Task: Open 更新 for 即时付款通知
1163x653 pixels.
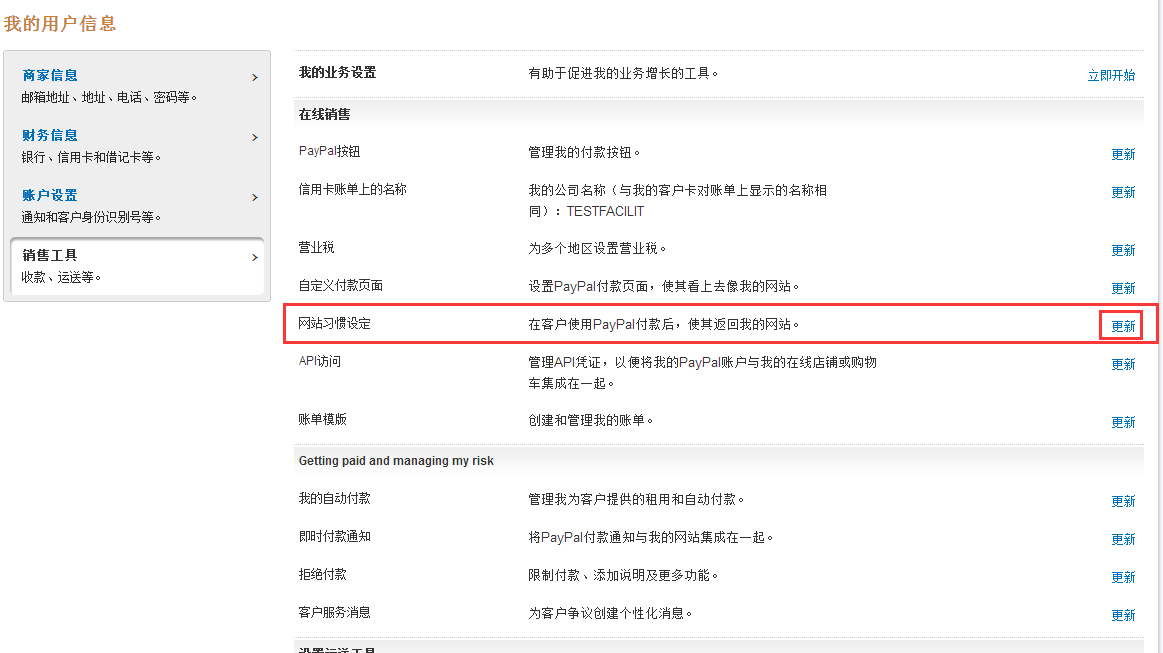Action: (x=1123, y=539)
